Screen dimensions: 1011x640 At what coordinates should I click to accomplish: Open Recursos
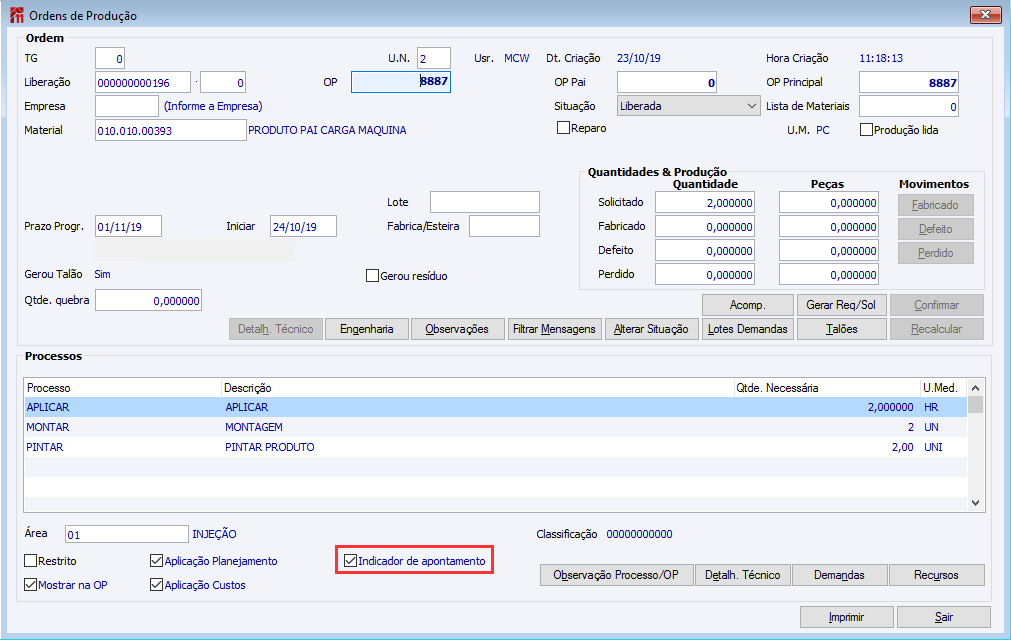pos(936,575)
